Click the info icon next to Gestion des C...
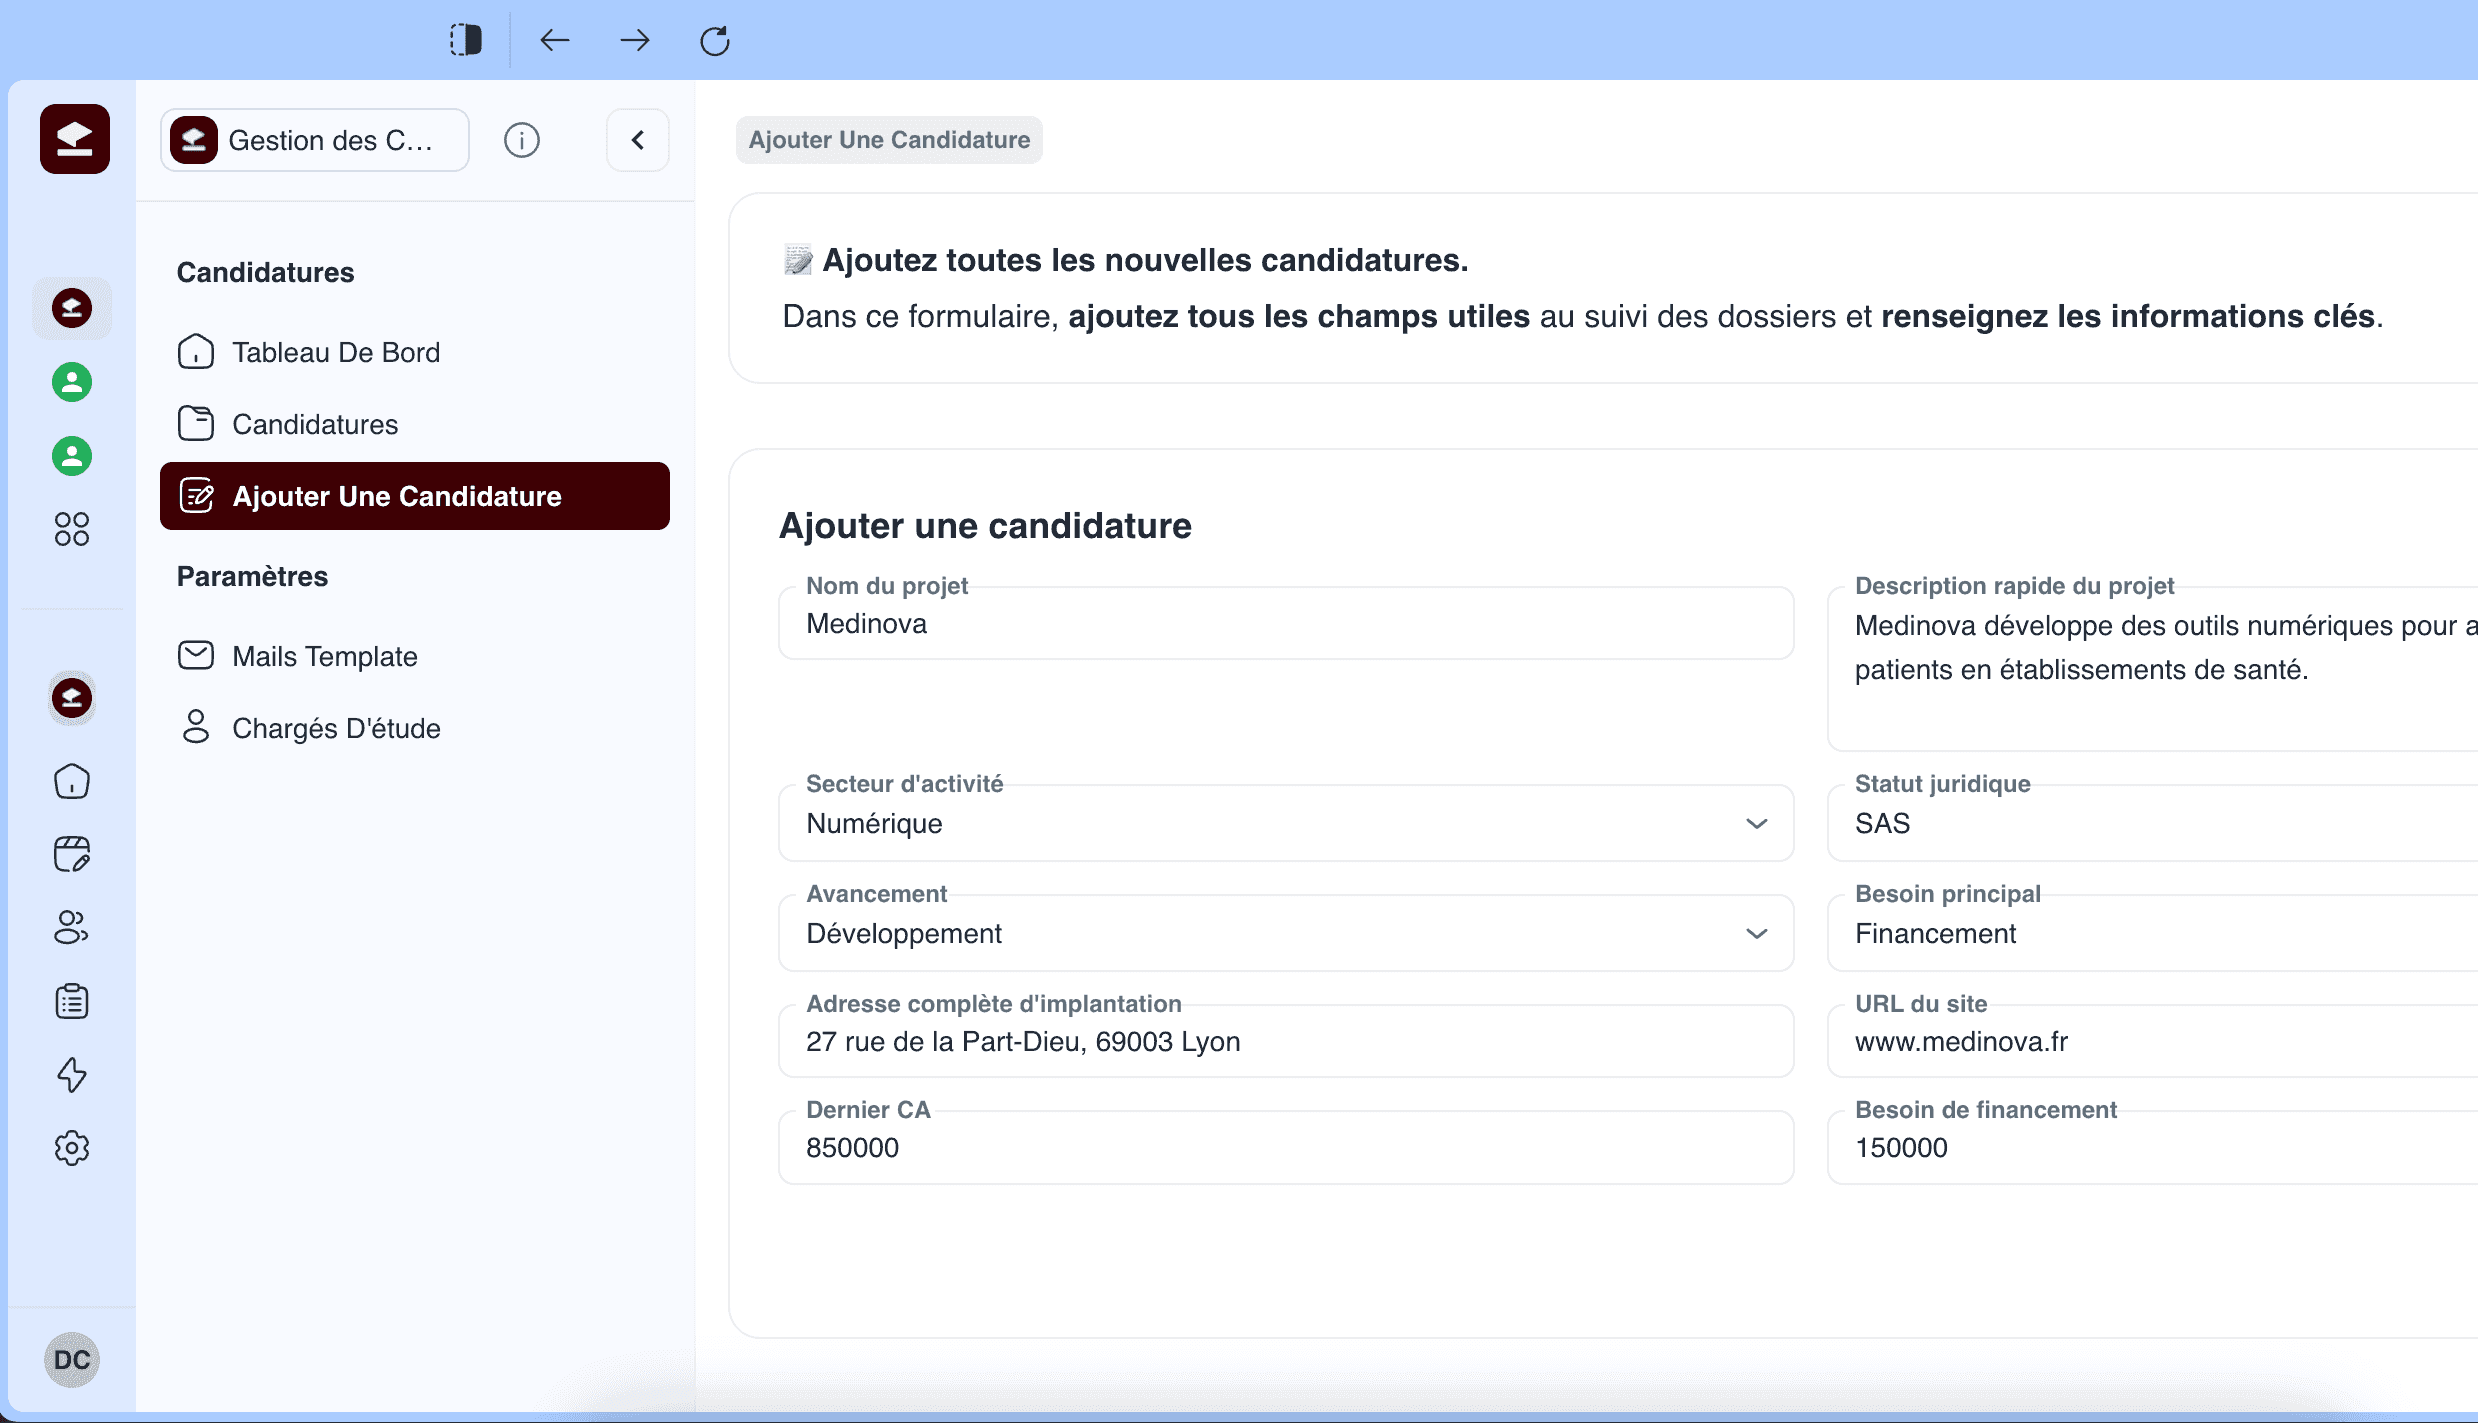 pos(521,140)
